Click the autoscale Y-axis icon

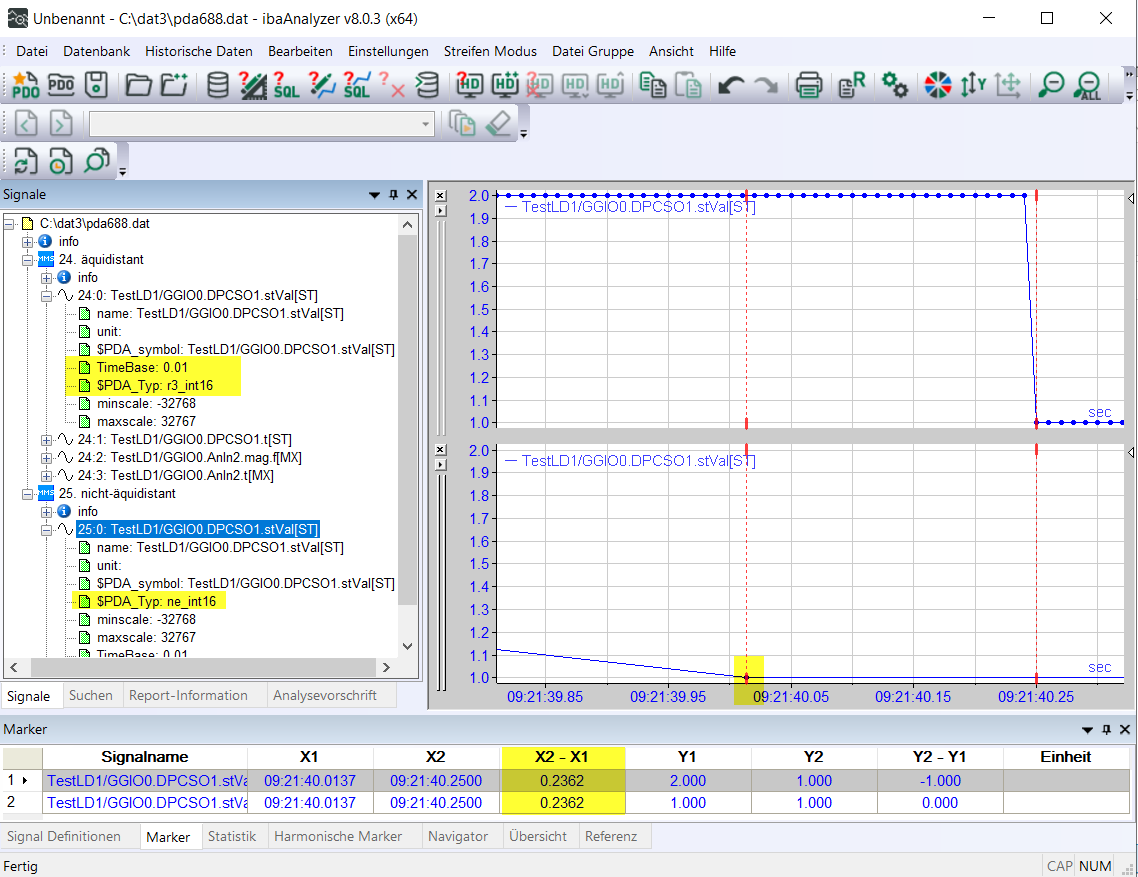(972, 85)
